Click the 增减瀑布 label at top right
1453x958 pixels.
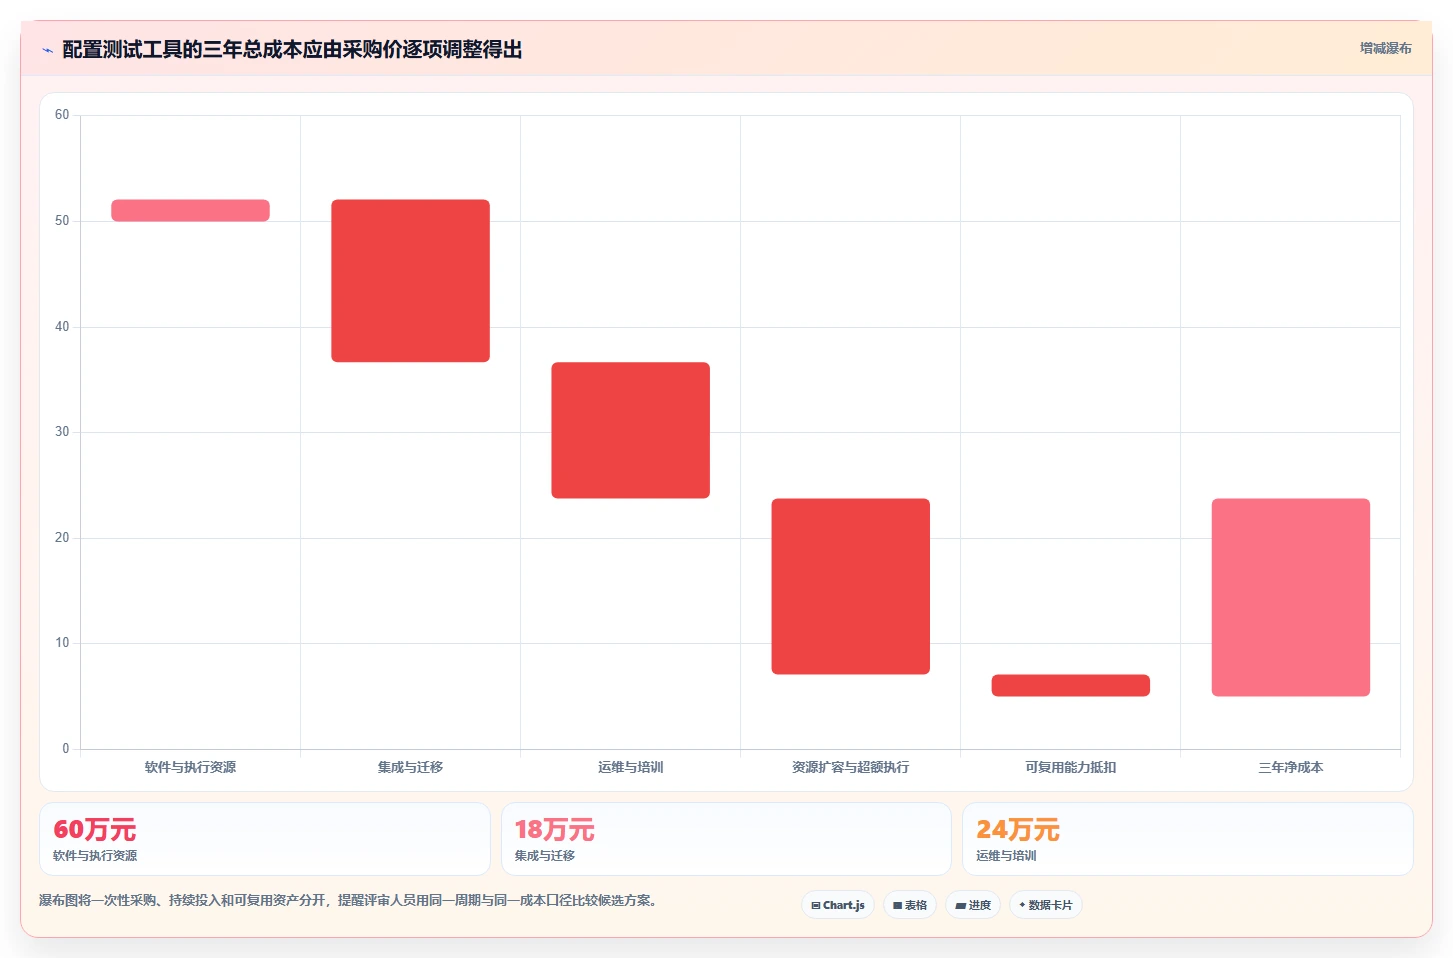[1385, 48]
